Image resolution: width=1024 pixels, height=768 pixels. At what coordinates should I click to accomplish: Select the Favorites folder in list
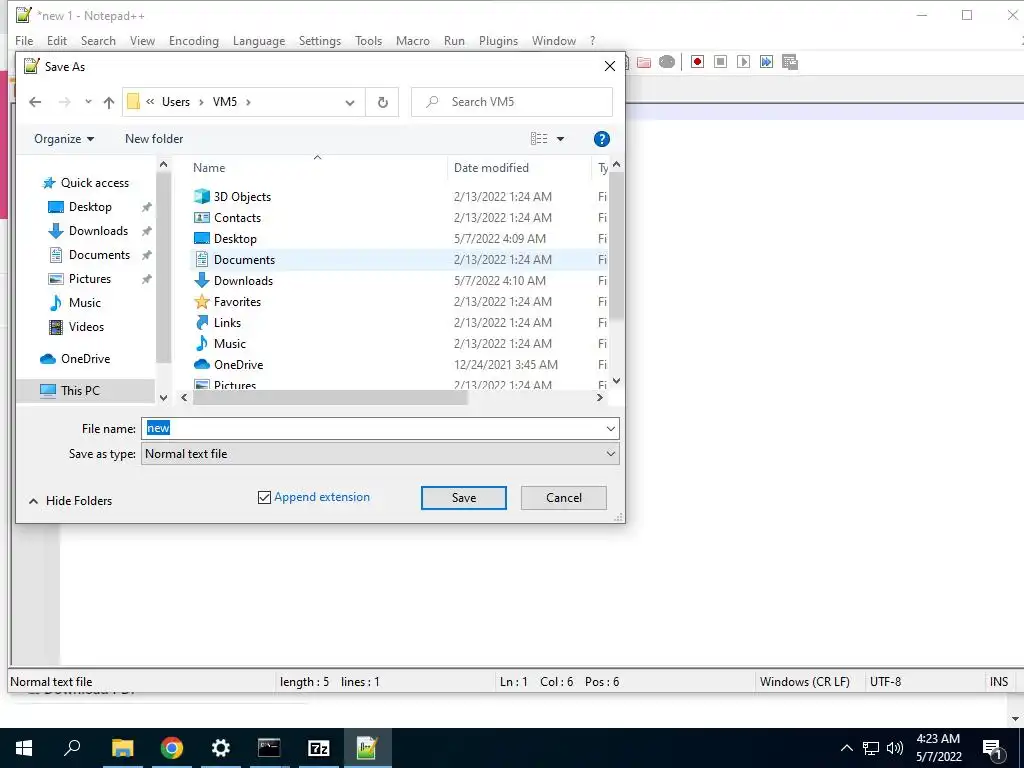(x=237, y=302)
